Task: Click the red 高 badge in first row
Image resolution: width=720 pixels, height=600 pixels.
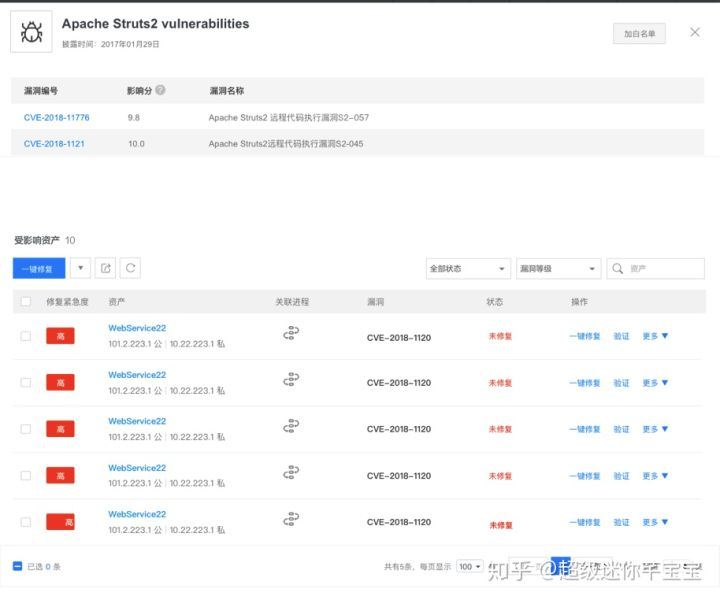Action: (60, 336)
